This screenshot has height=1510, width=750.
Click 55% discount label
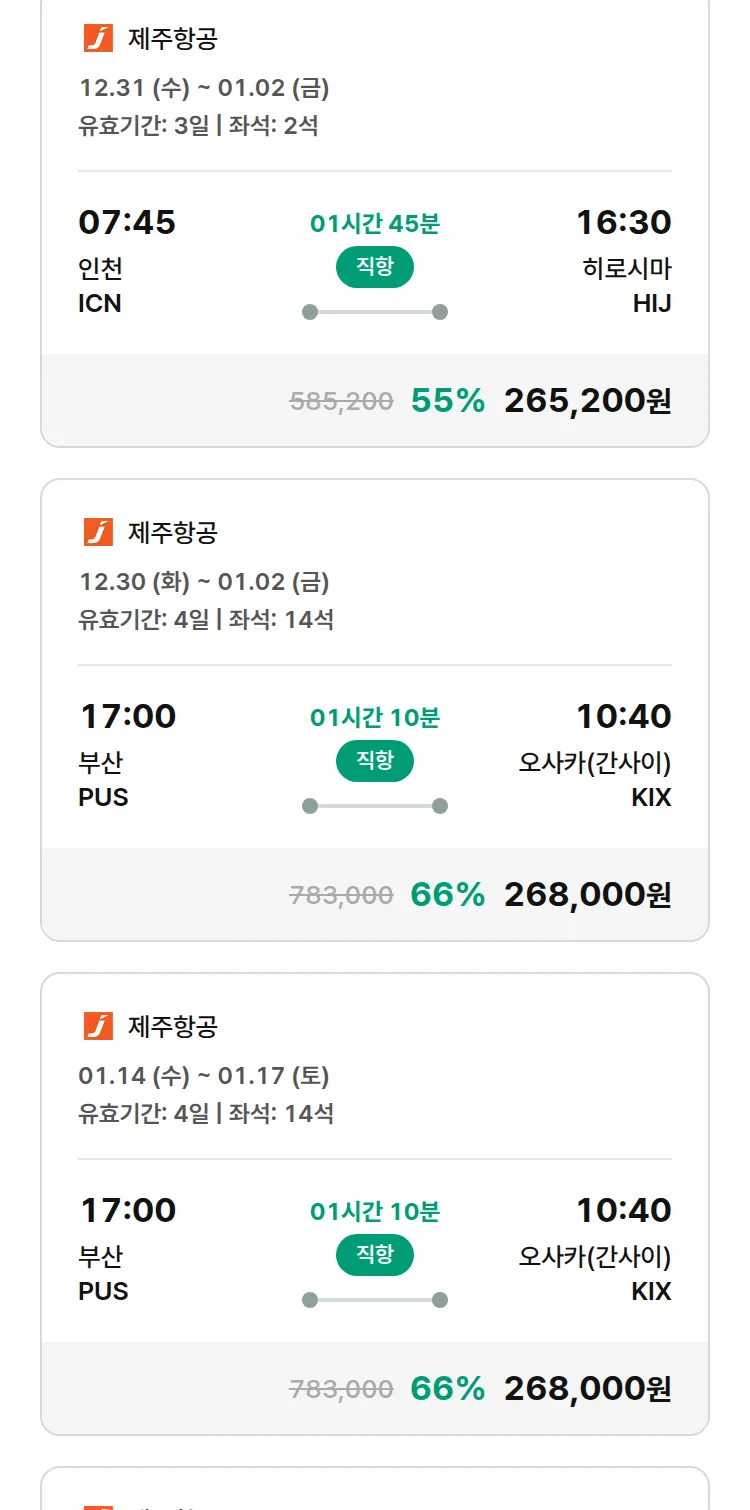tap(447, 401)
